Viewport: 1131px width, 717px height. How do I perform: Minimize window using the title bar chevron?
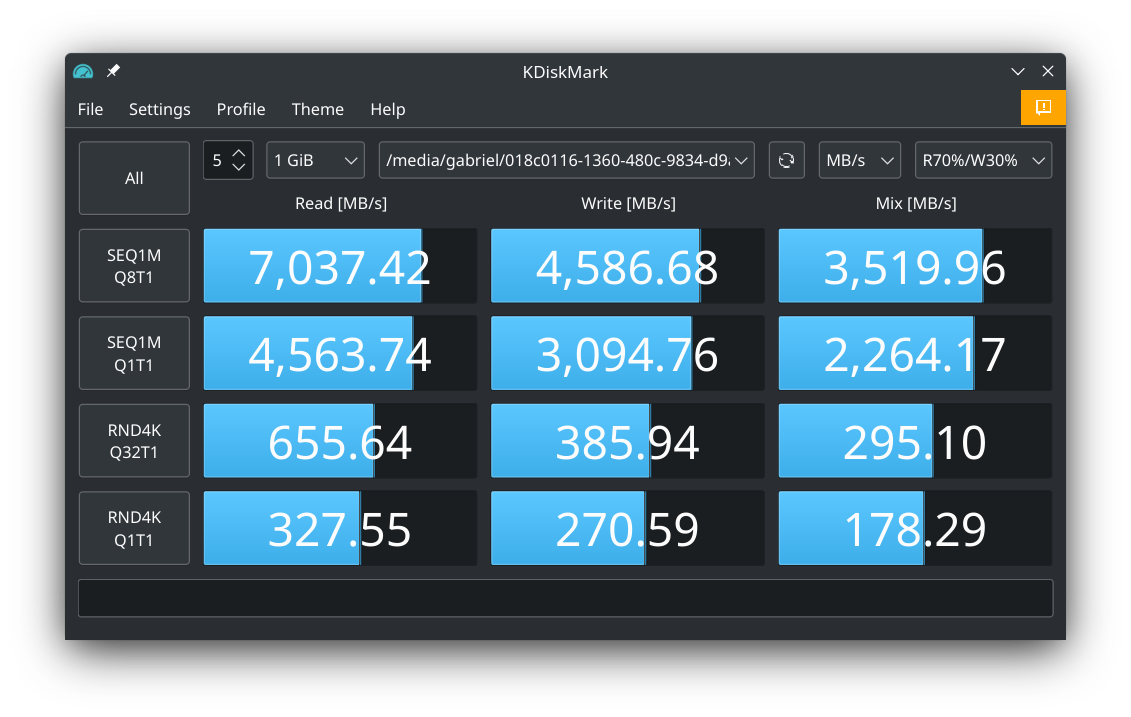1018,72
